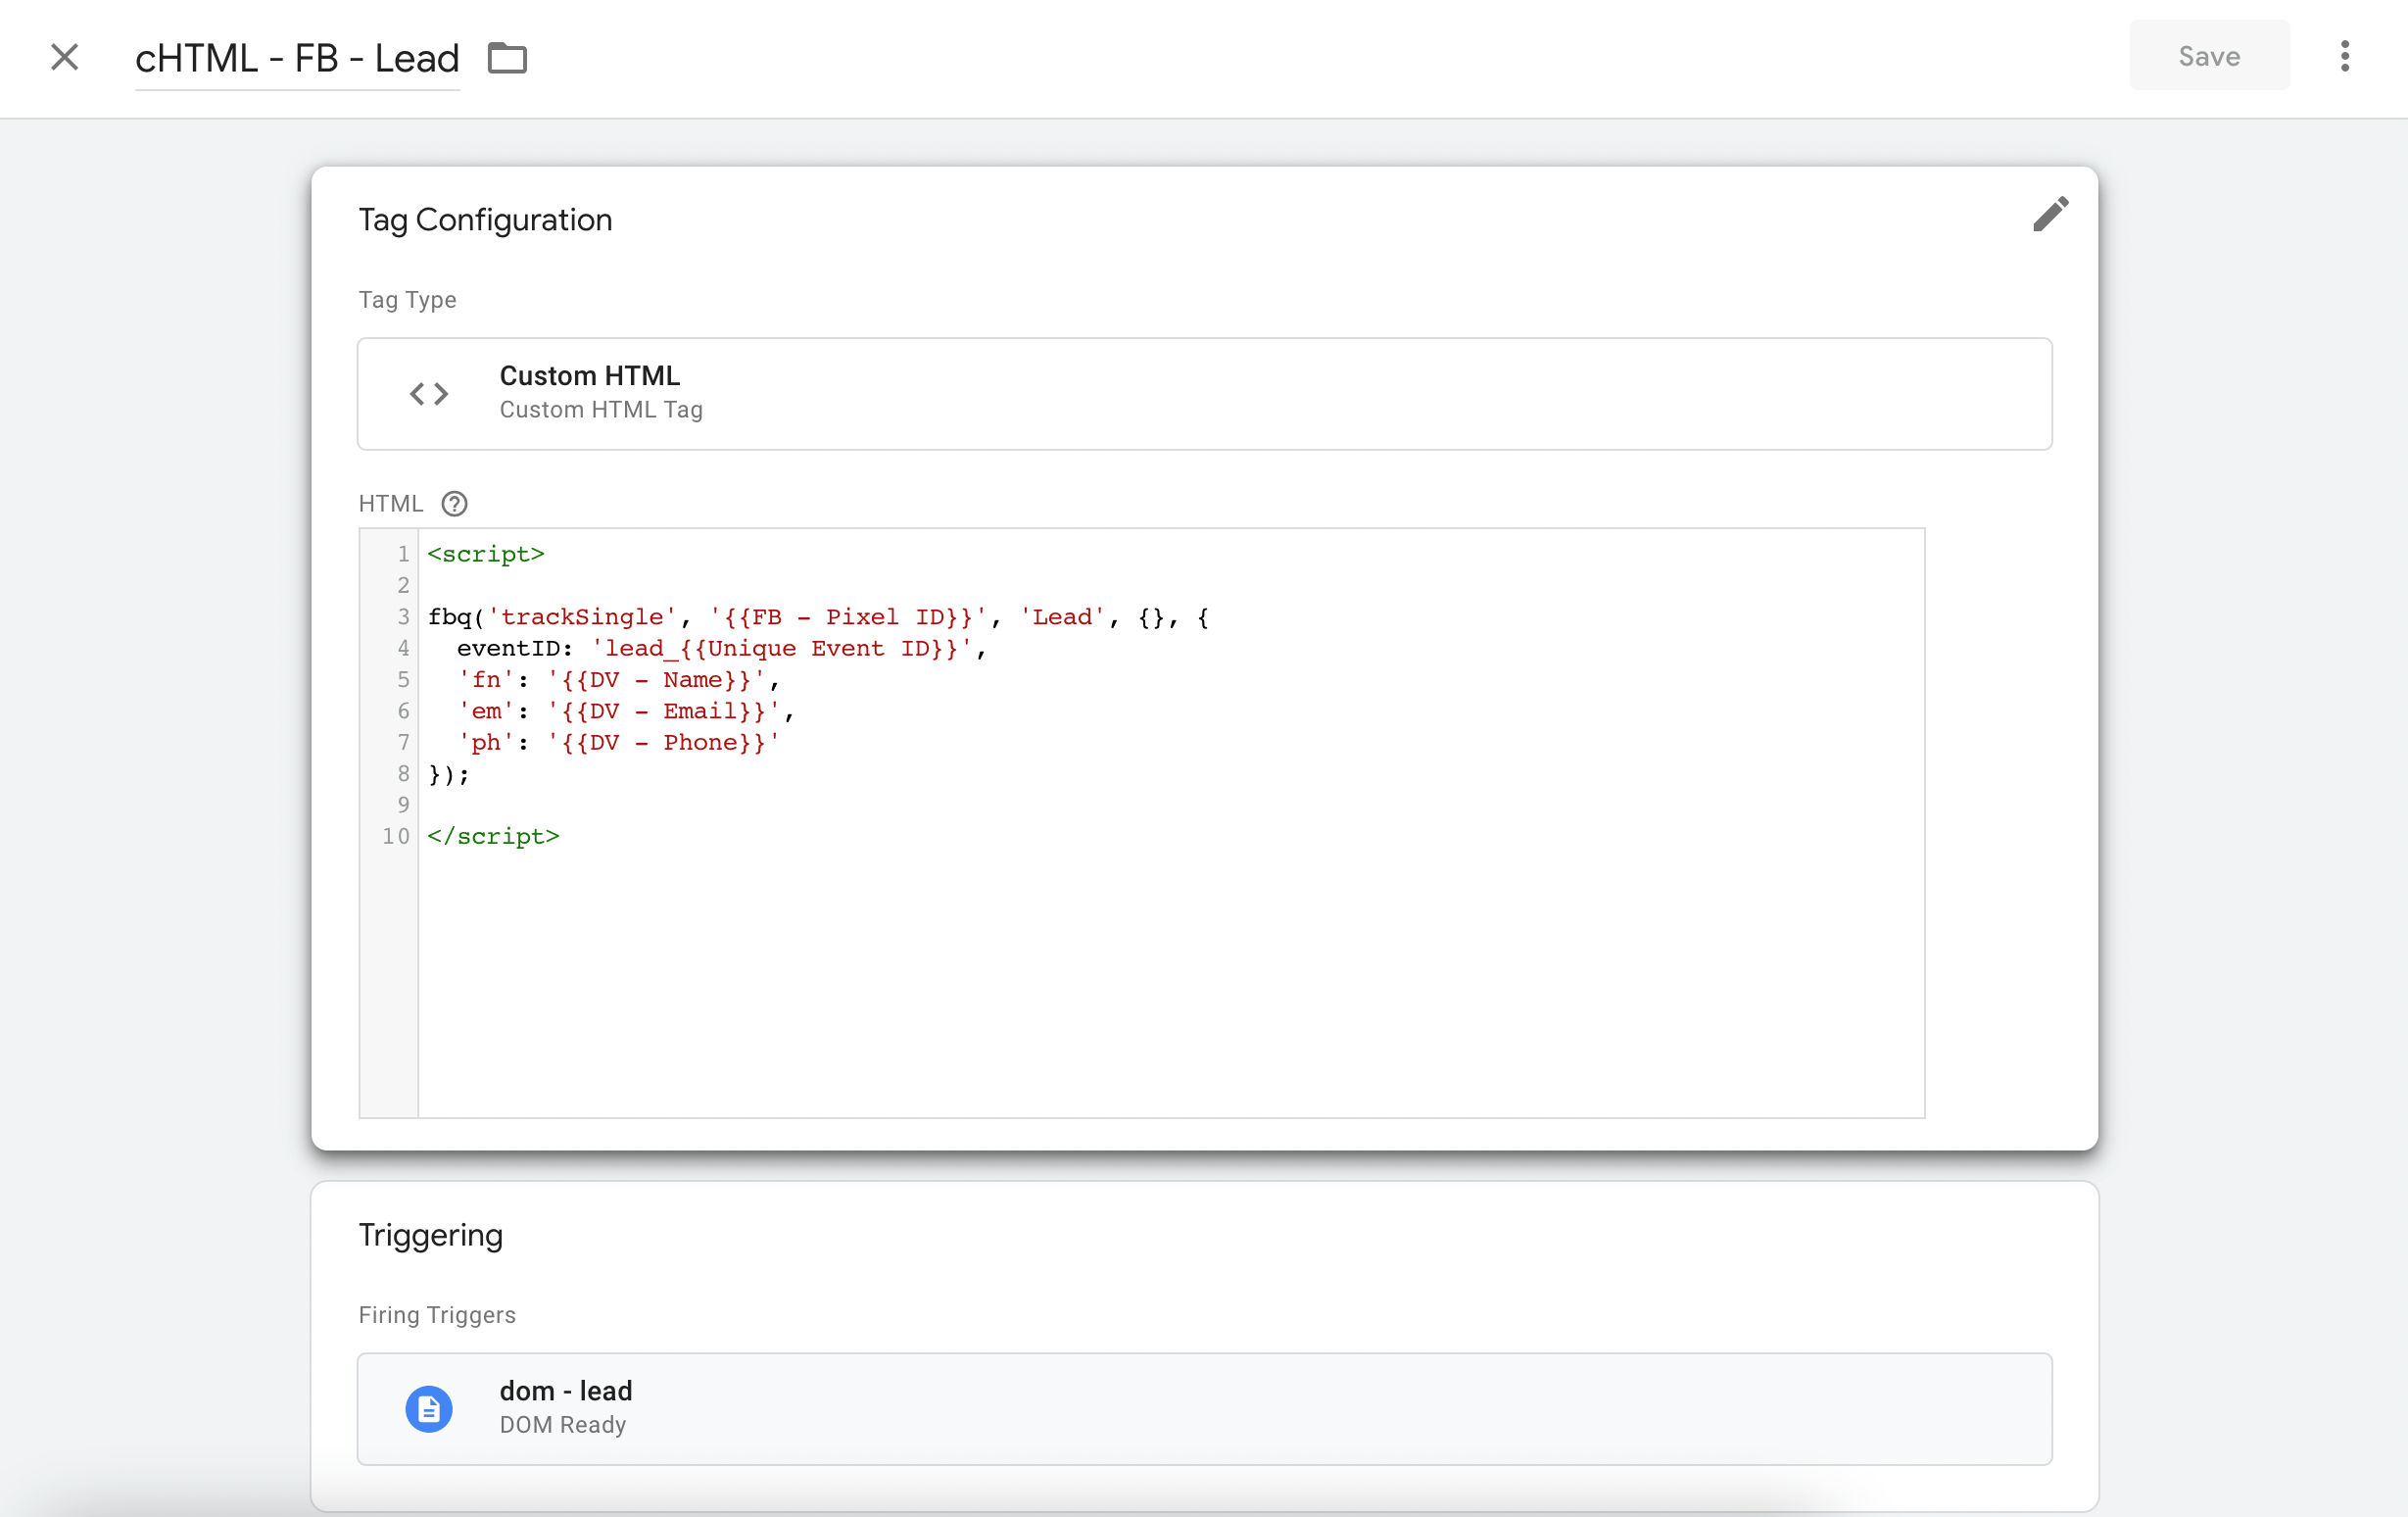
Task: Click the 'fn' DV - Name line
Action: [619, 680]
